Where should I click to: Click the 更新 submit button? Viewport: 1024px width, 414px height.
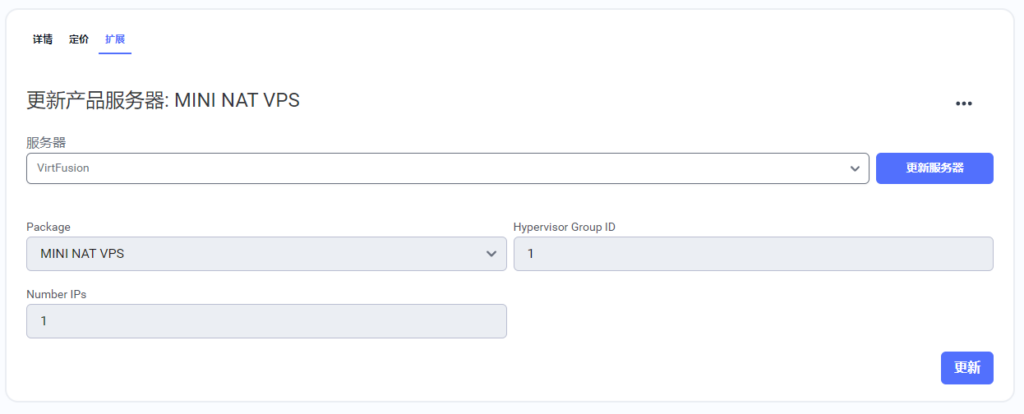tap(966, 367)
